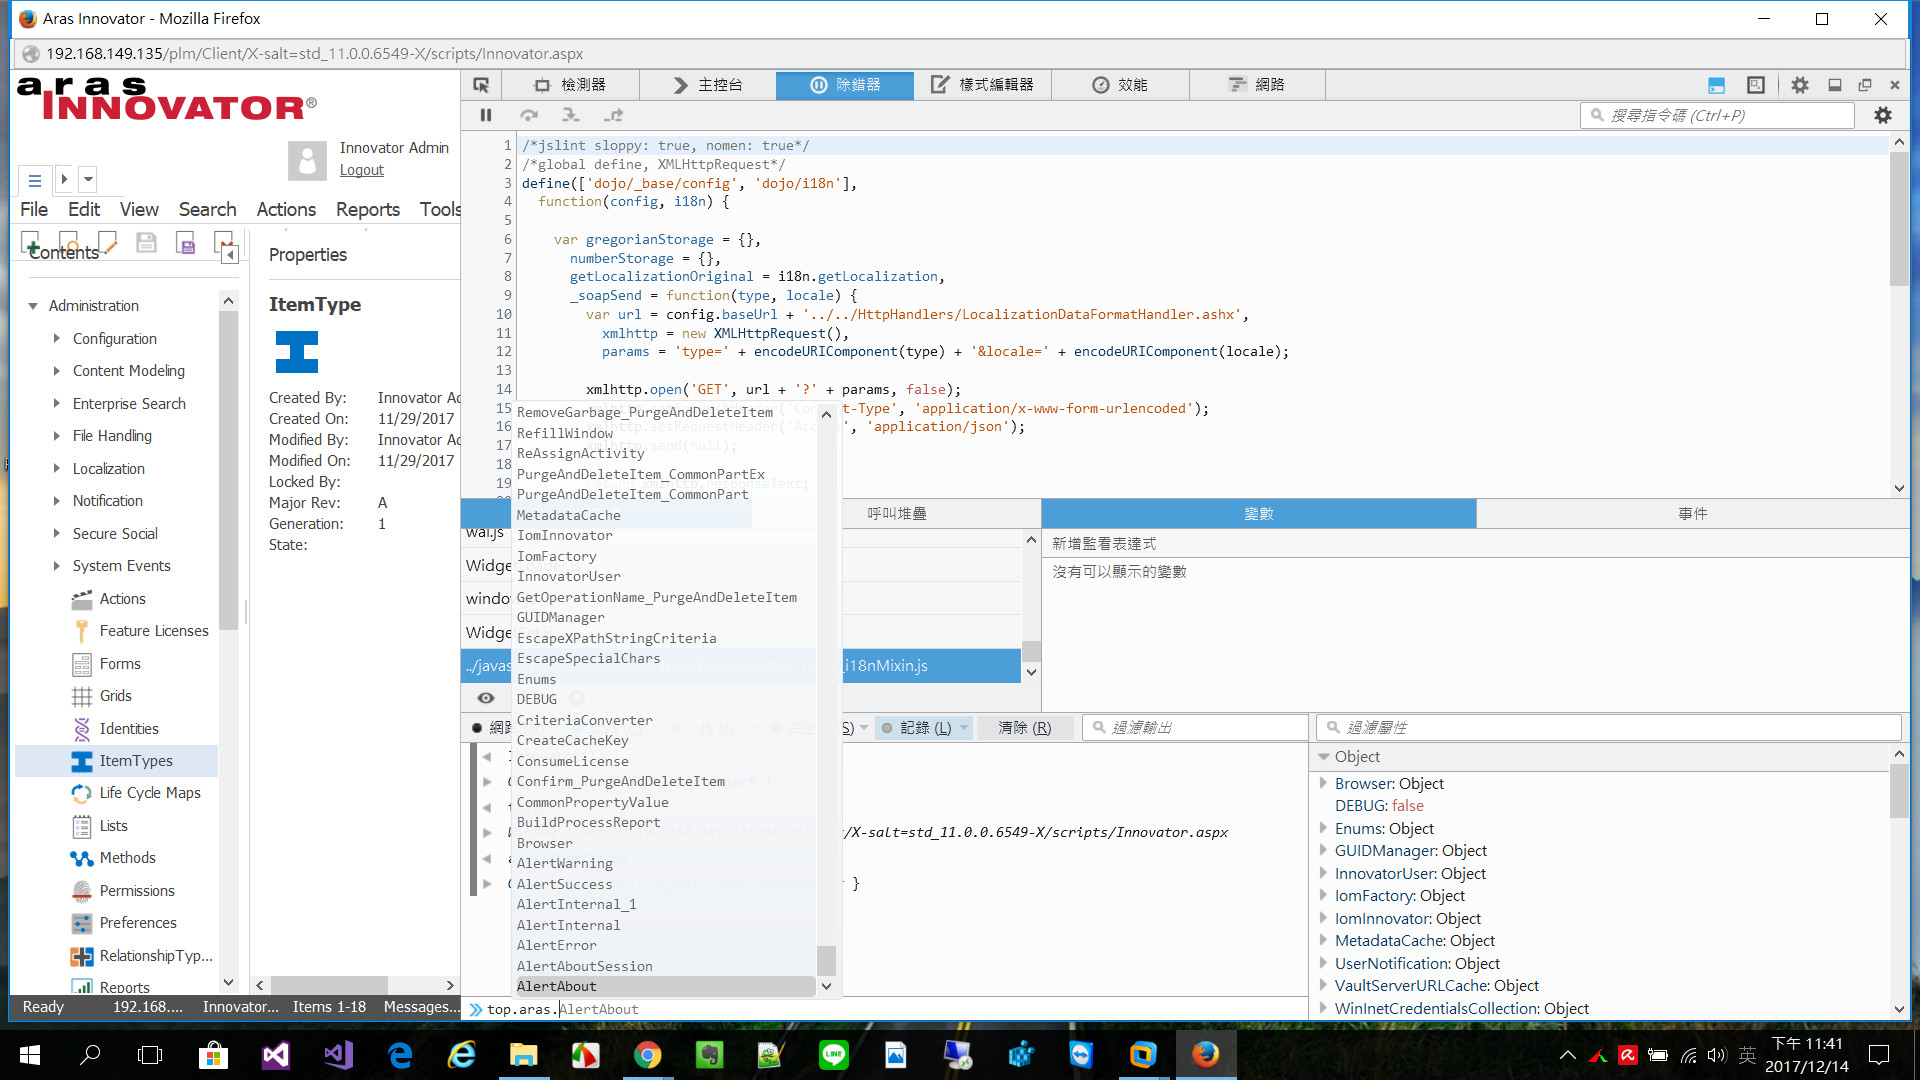
Task: Collapse the Administration tree section
Action: pyautogui.click(x=33, y=306)
